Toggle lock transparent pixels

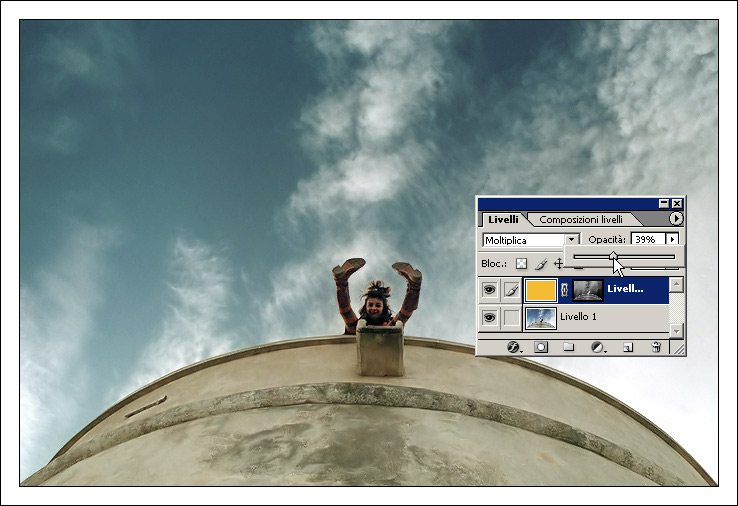[x=521, y=264]
